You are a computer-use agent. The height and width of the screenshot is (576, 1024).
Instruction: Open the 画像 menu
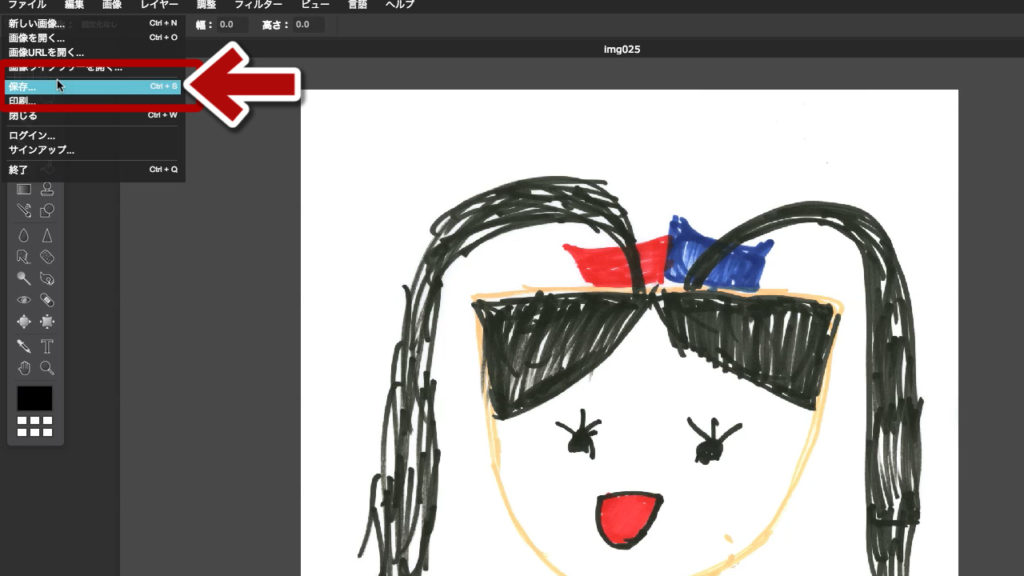tap(112, 5)
